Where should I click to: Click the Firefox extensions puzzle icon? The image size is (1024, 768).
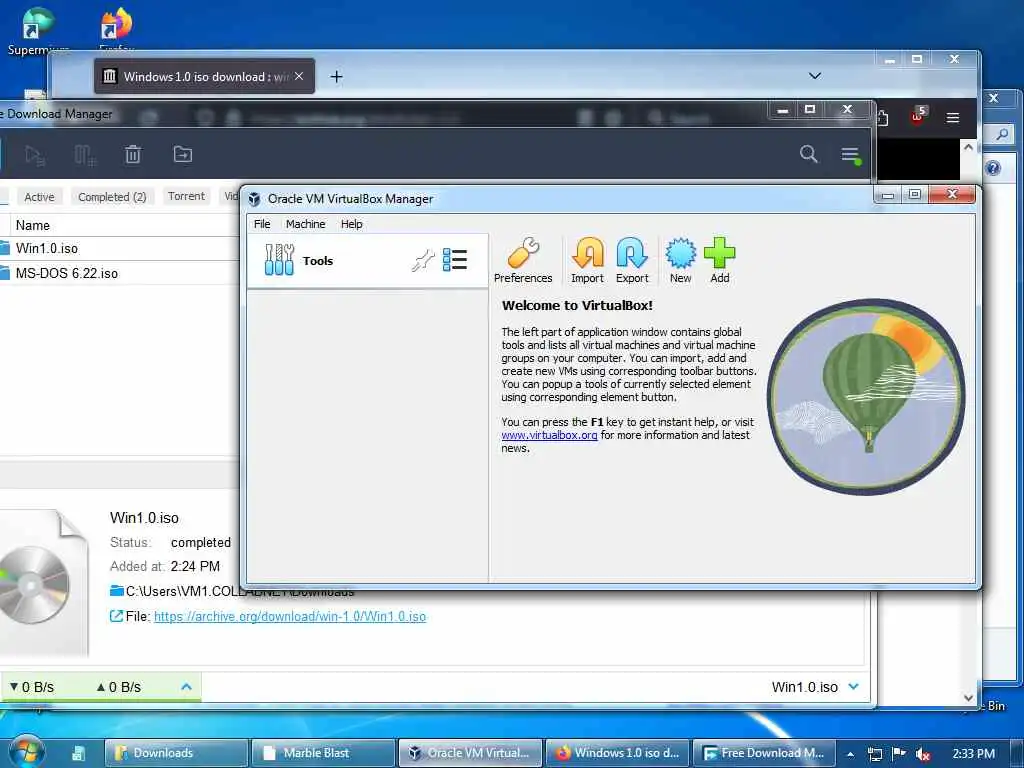point(882,118)
